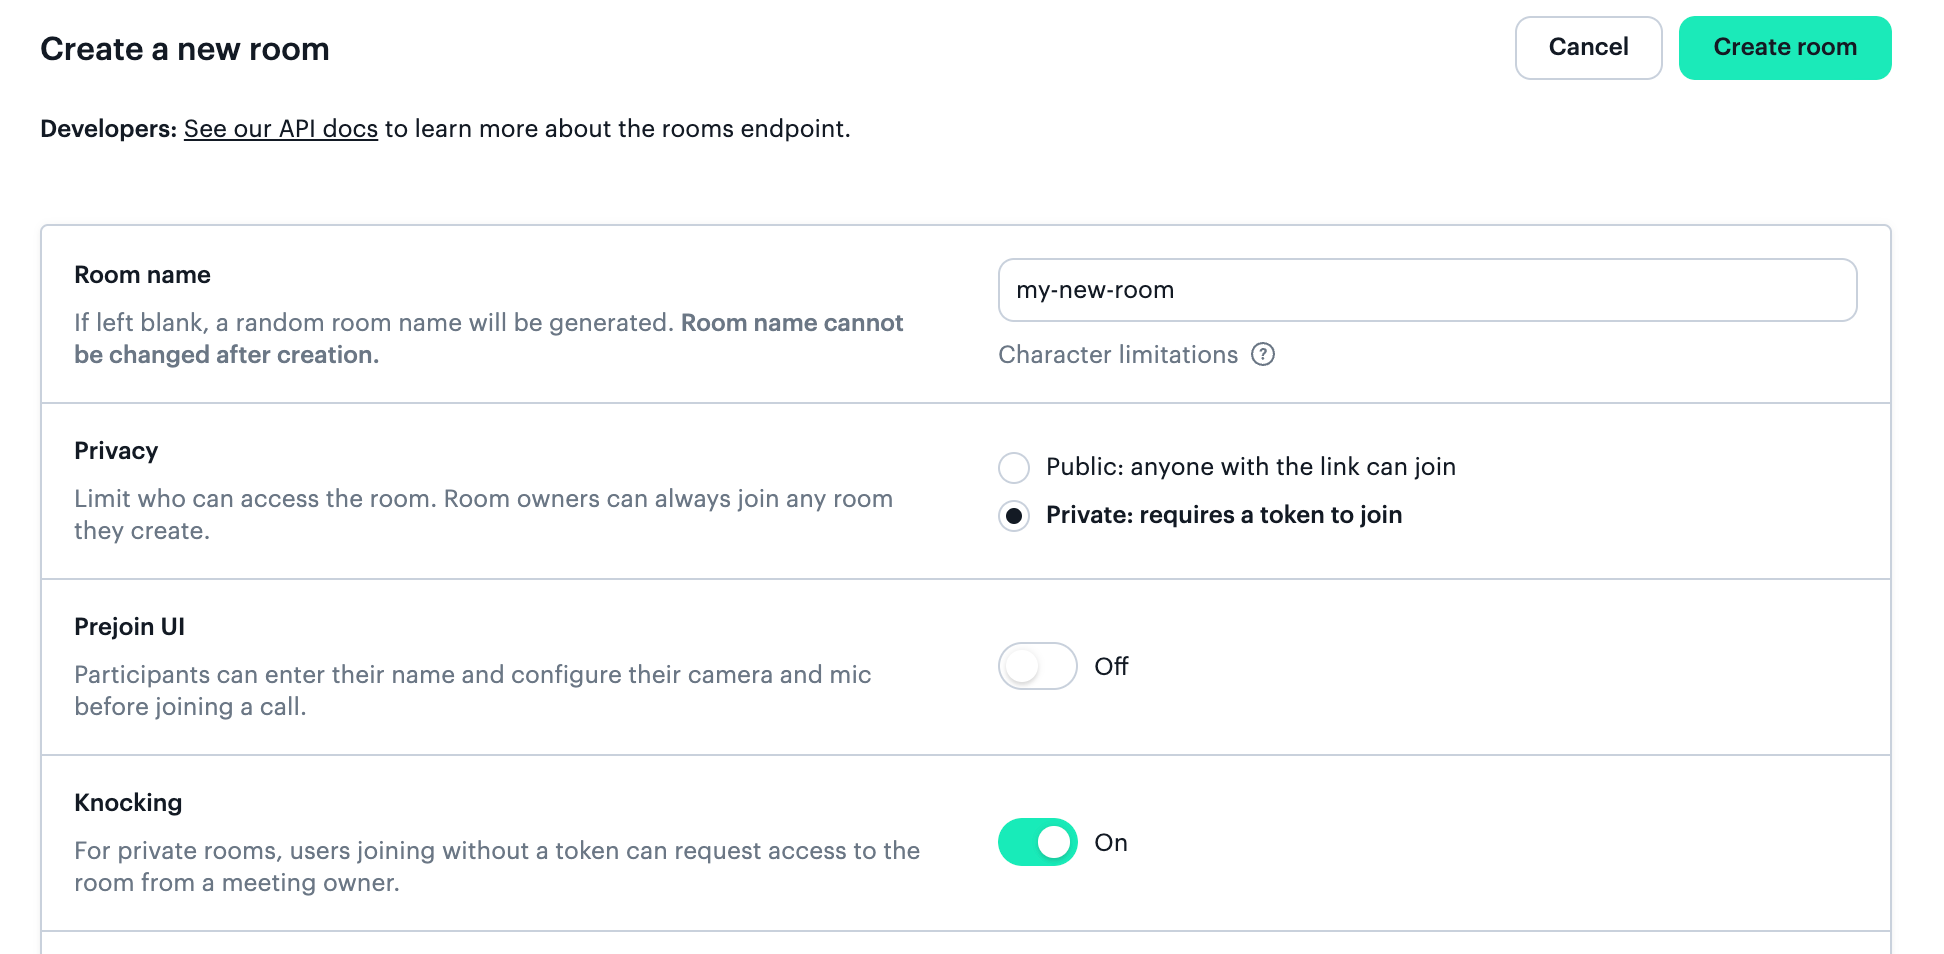Click the Room name label
The width and height of the screenshot is (1944, 954).
coord(142,275)
